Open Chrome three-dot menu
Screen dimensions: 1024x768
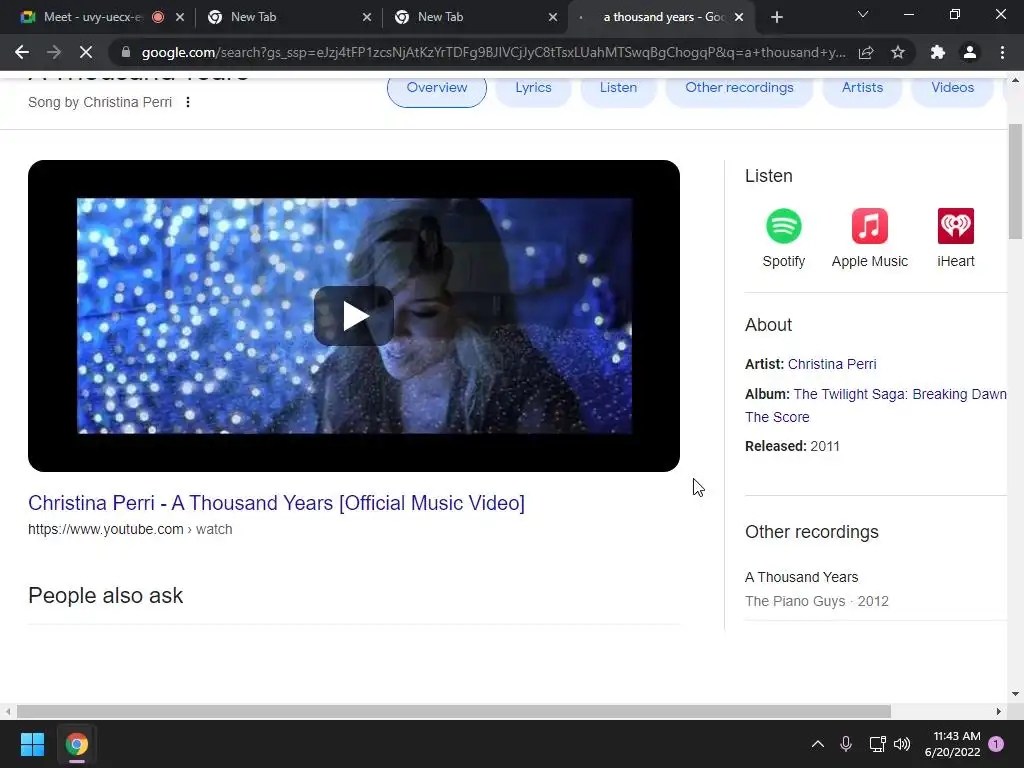coord(1002,52)
